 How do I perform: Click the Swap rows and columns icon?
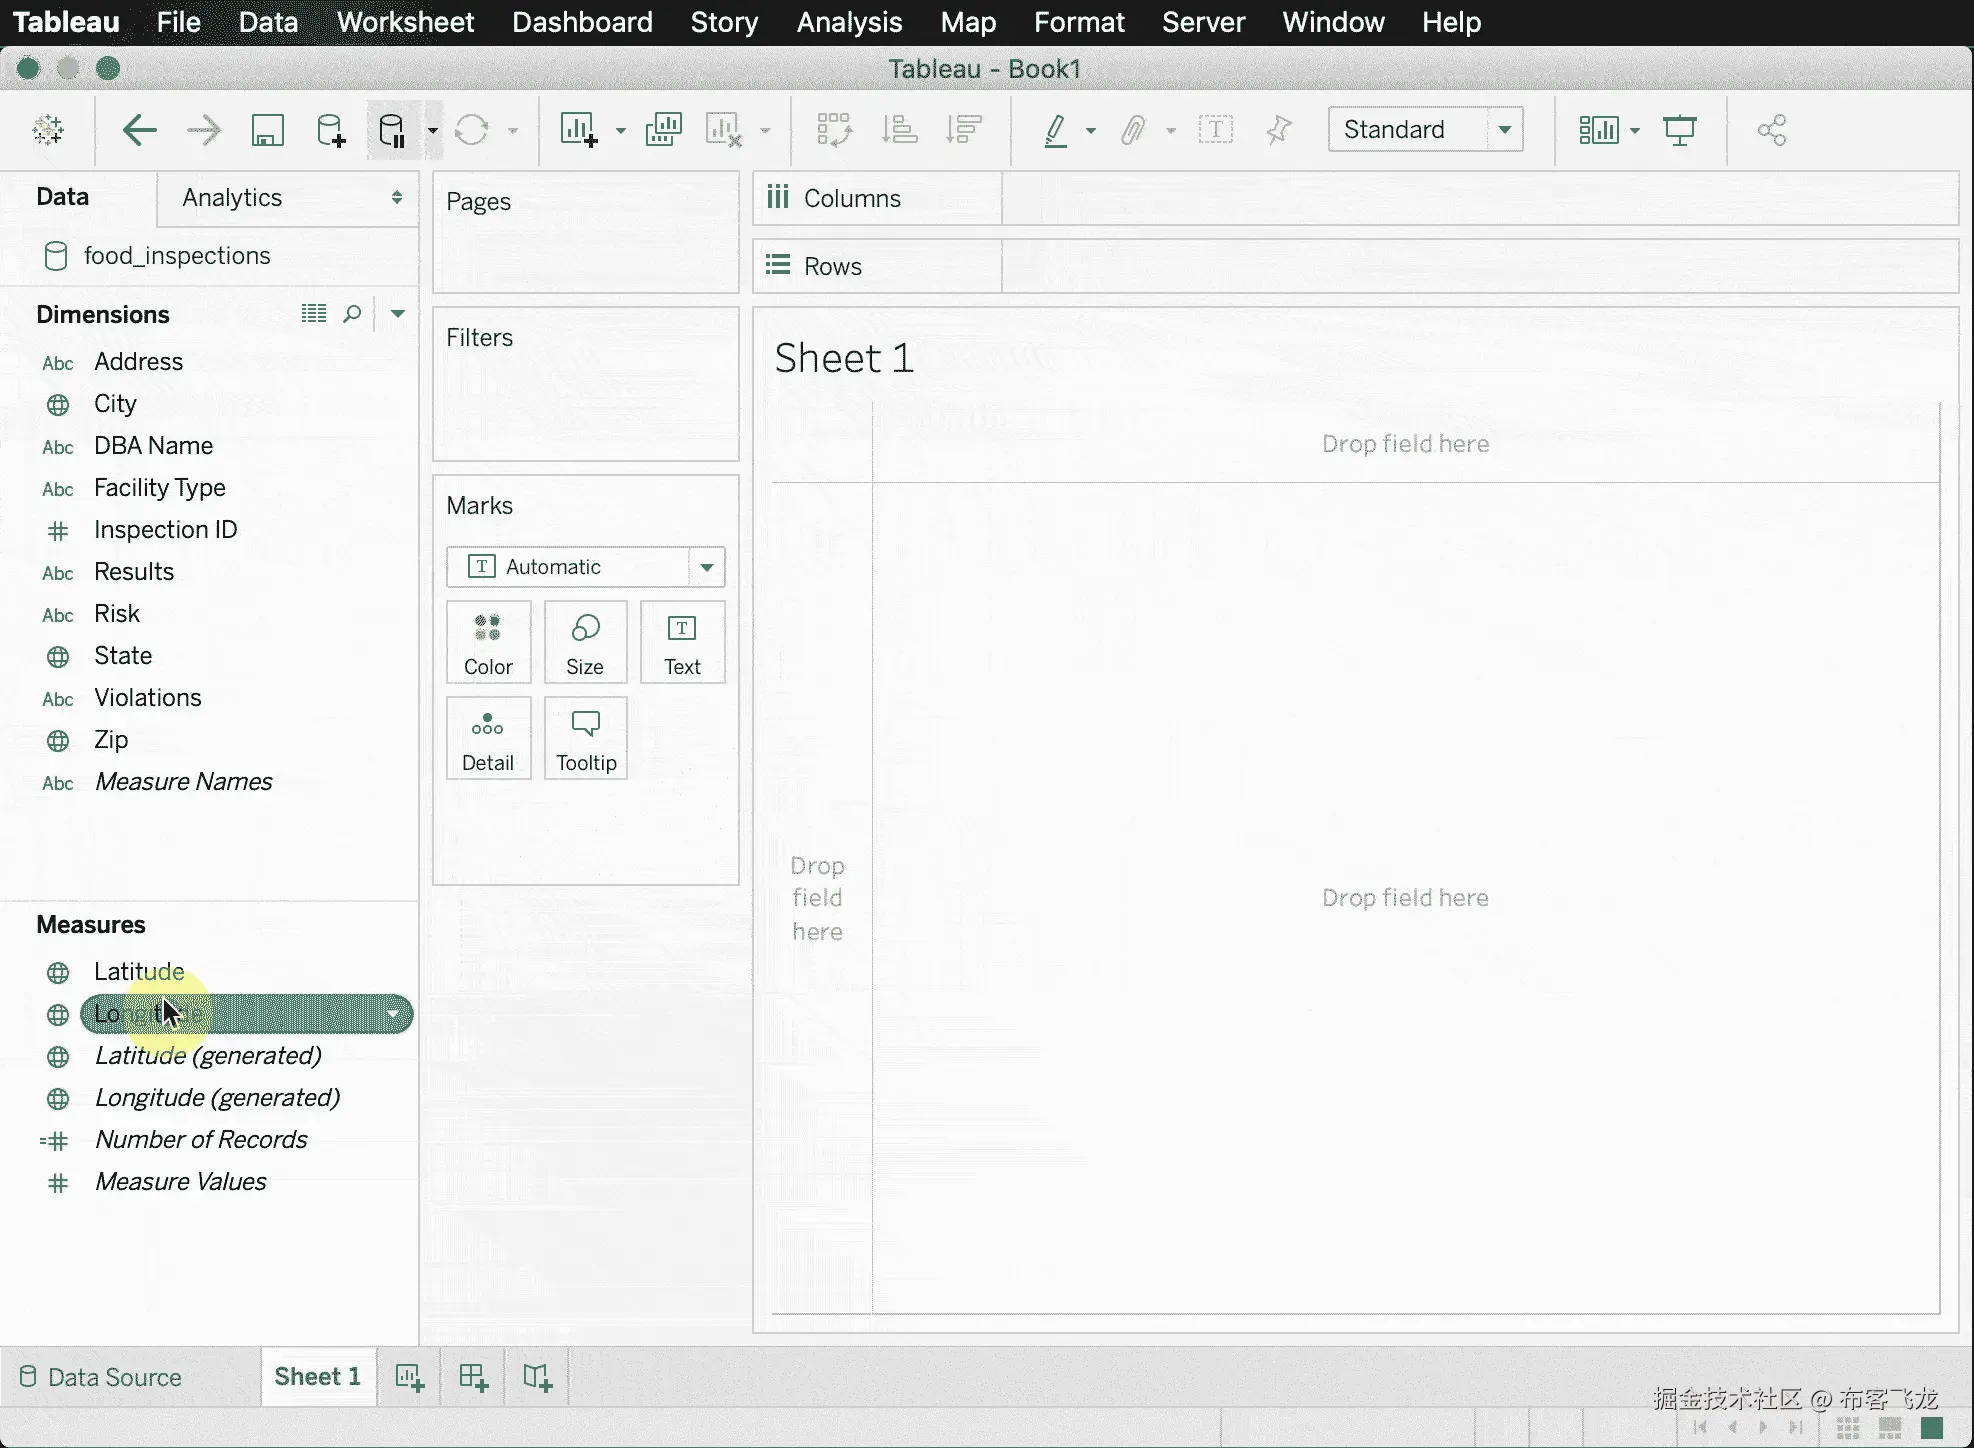833,130
